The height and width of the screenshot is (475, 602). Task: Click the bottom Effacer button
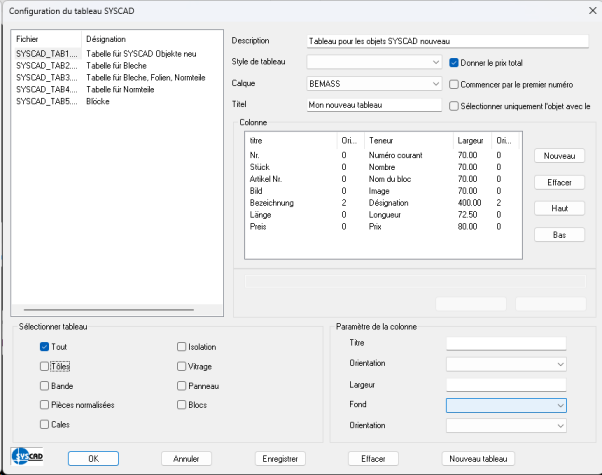(x=373, y=458)
